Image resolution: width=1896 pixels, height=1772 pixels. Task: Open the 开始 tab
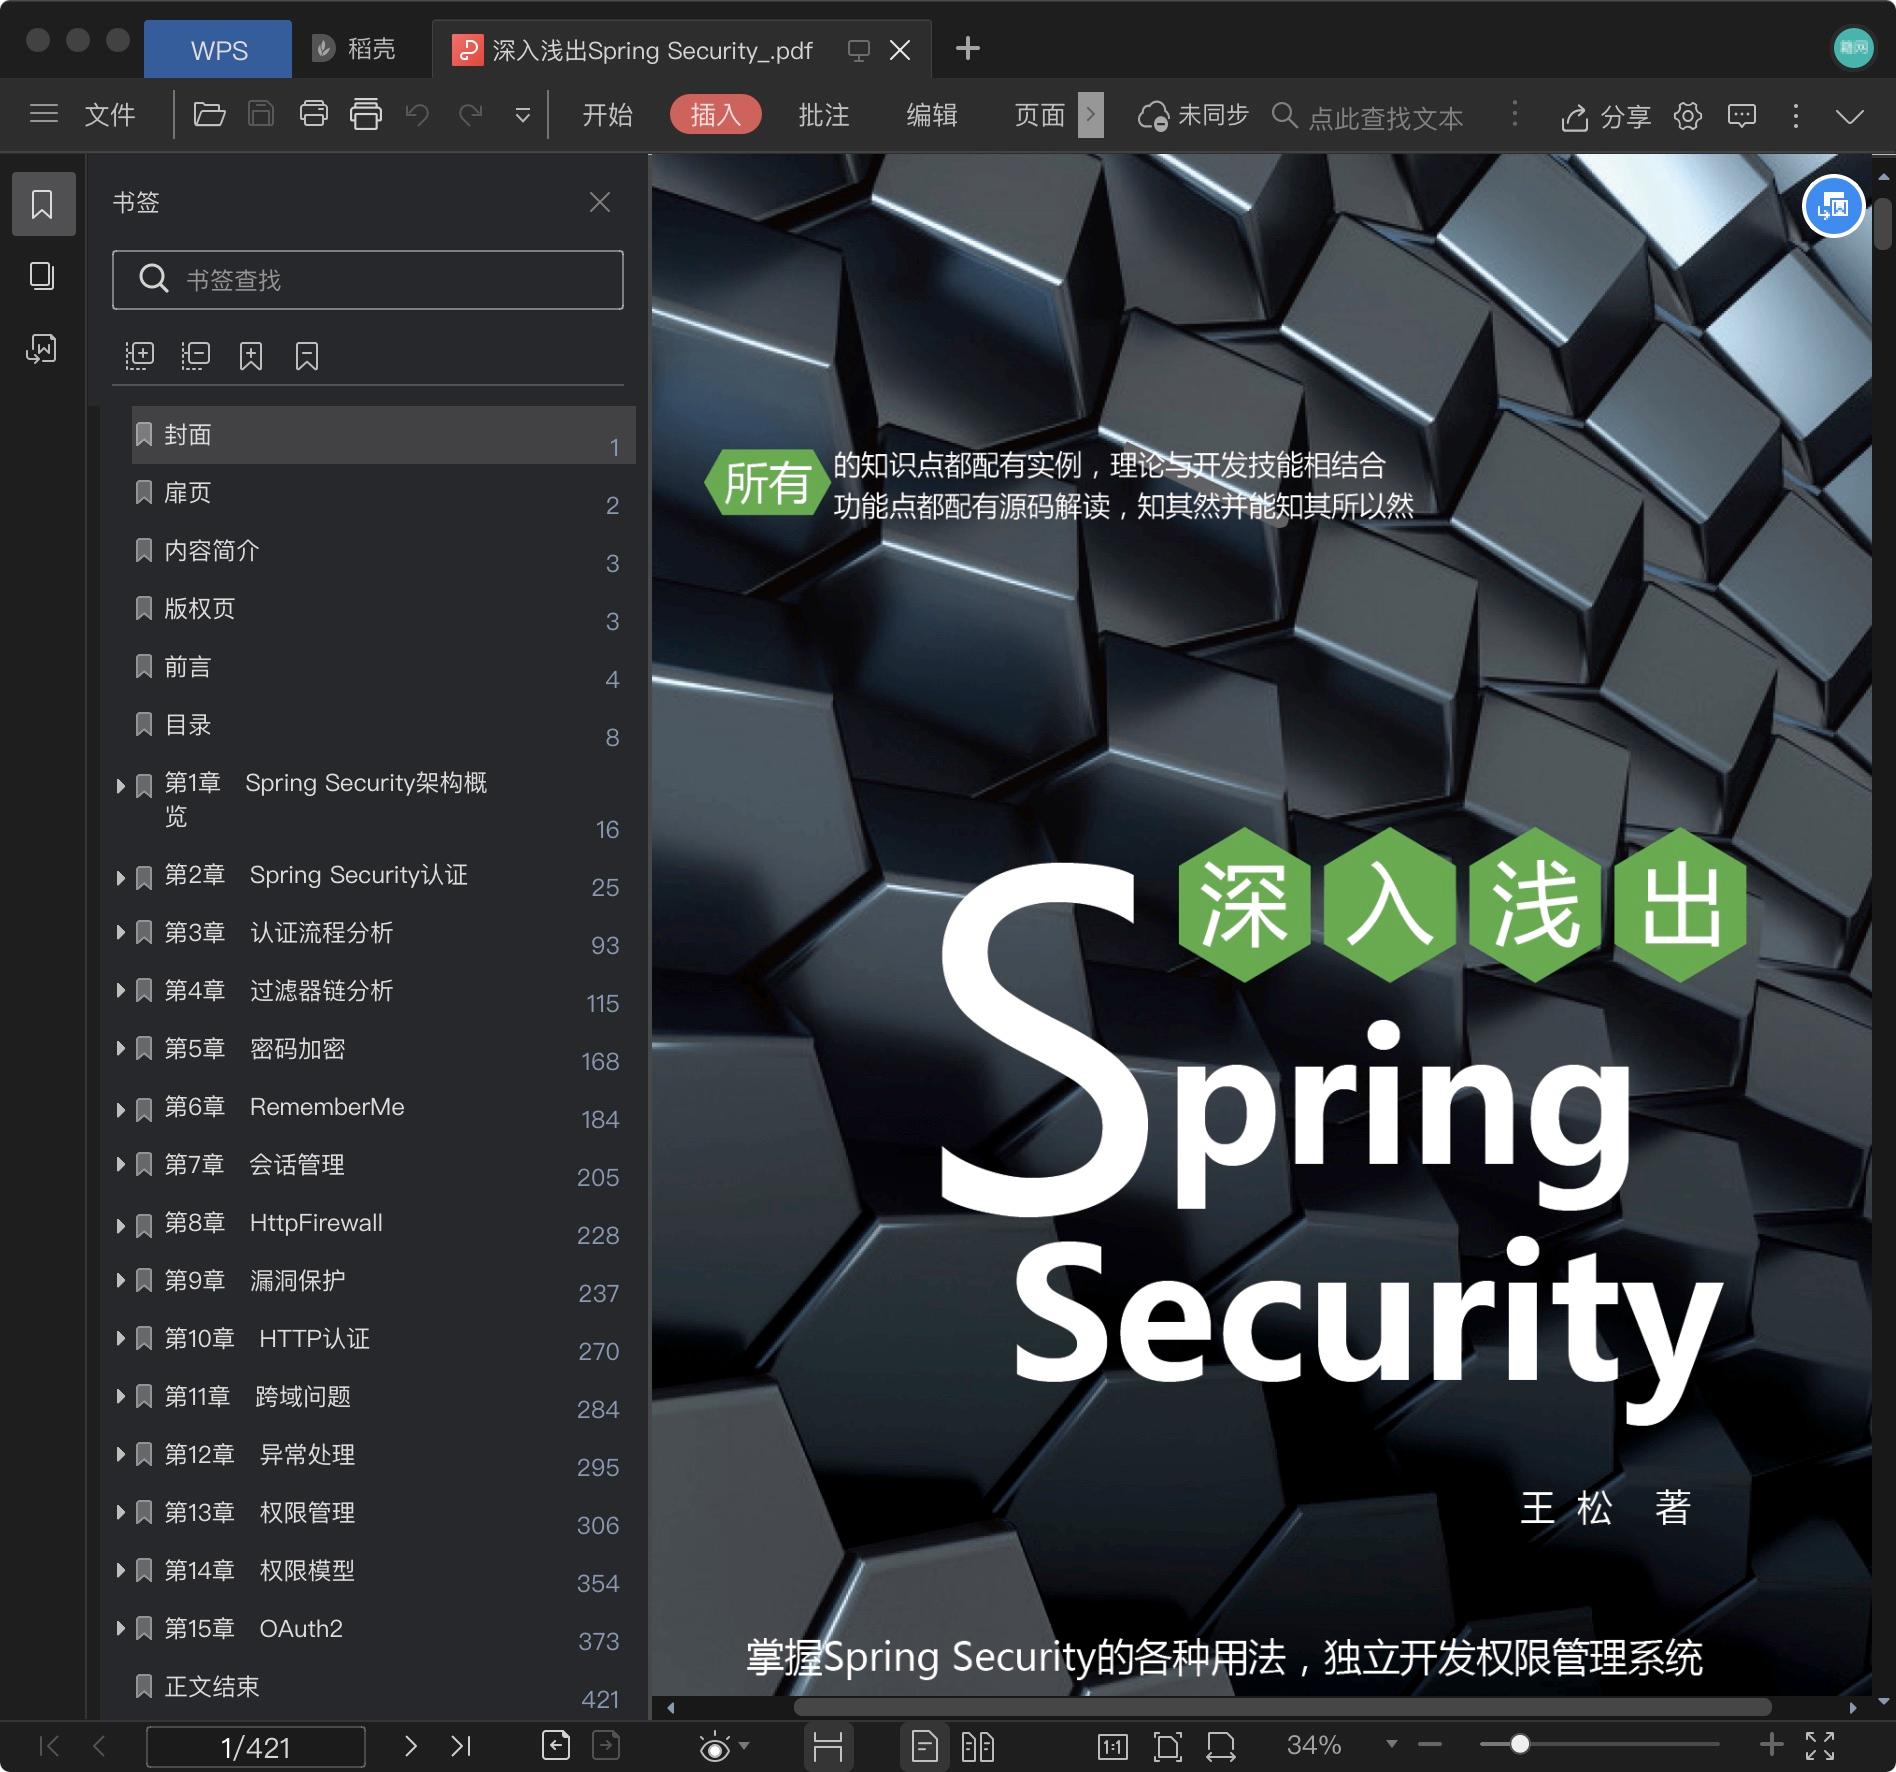(607, 115)
